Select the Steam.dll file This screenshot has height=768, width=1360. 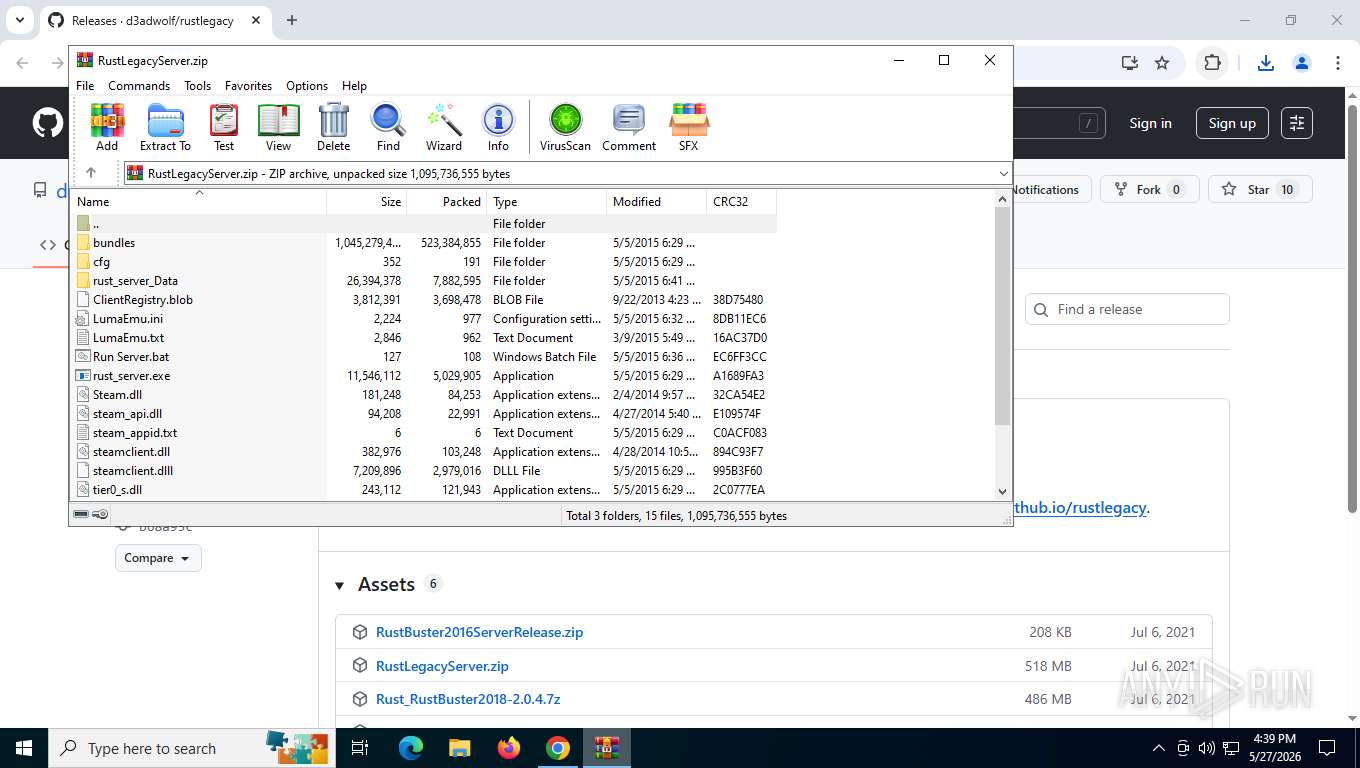[424, 395]
